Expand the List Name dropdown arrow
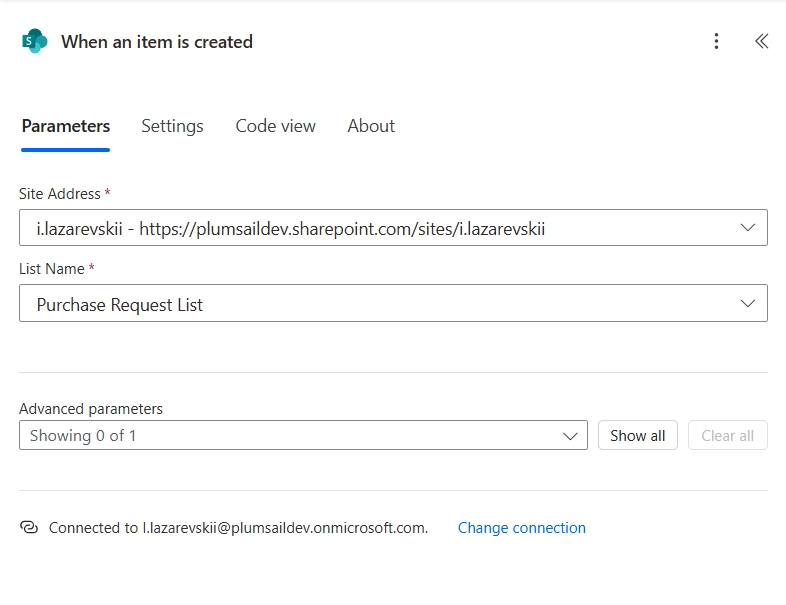 [747, 304]
